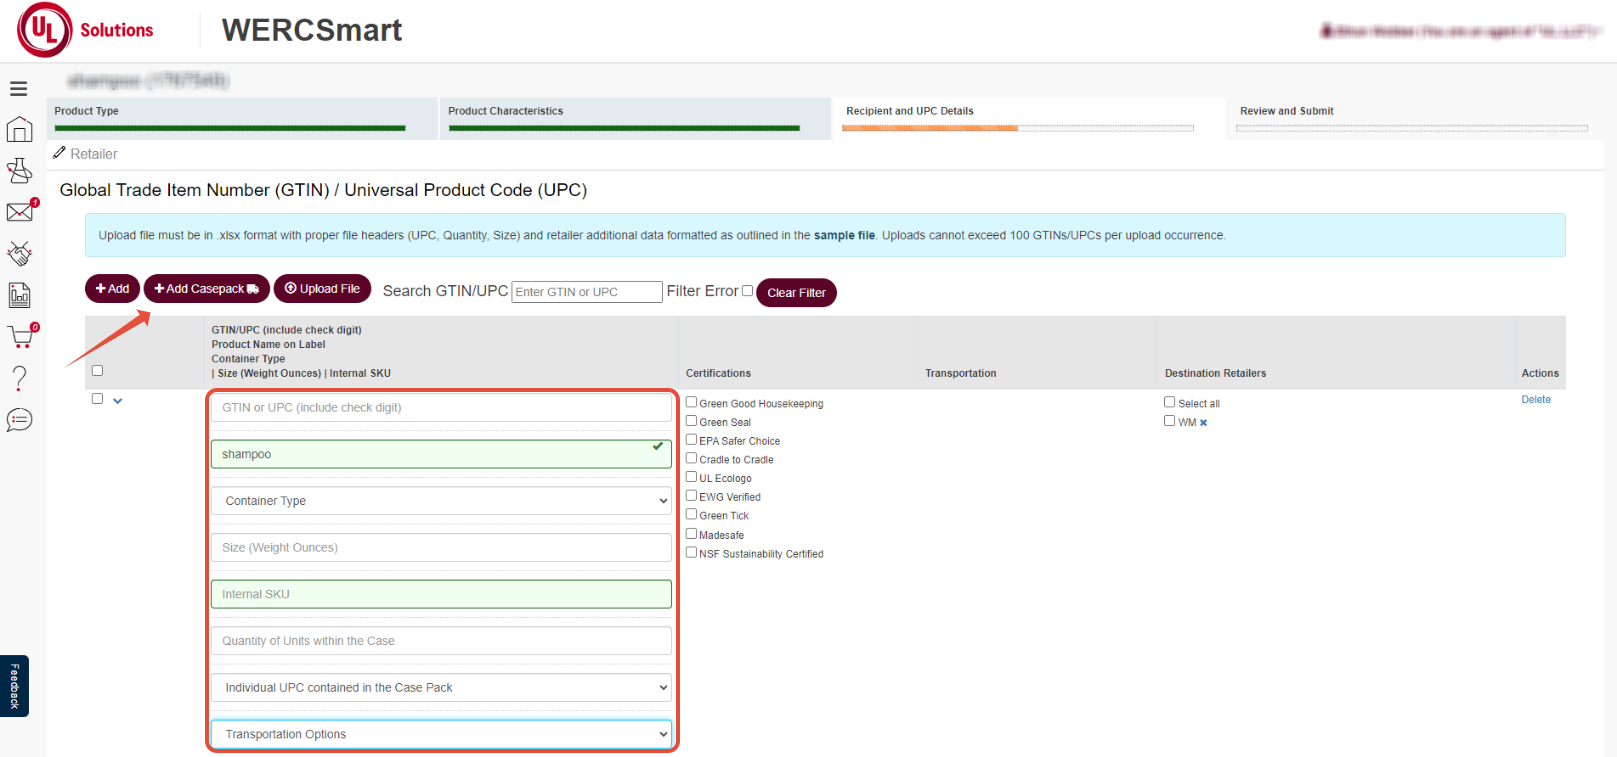Click the Add button
This screenshot has width=1617, height=757.
click(112, 288)
